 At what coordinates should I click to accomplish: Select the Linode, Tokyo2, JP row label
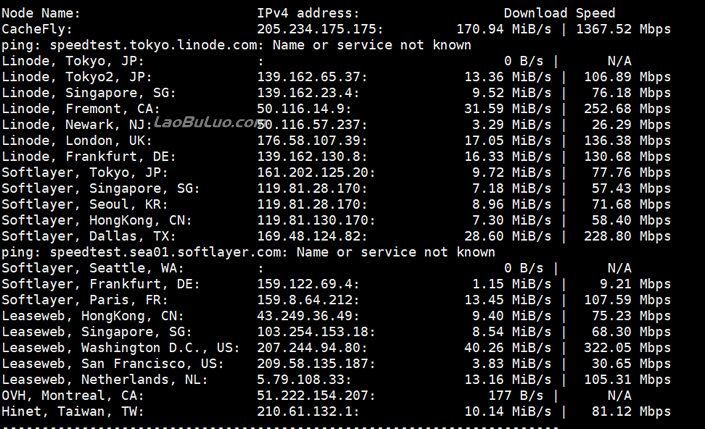(76, 77)
